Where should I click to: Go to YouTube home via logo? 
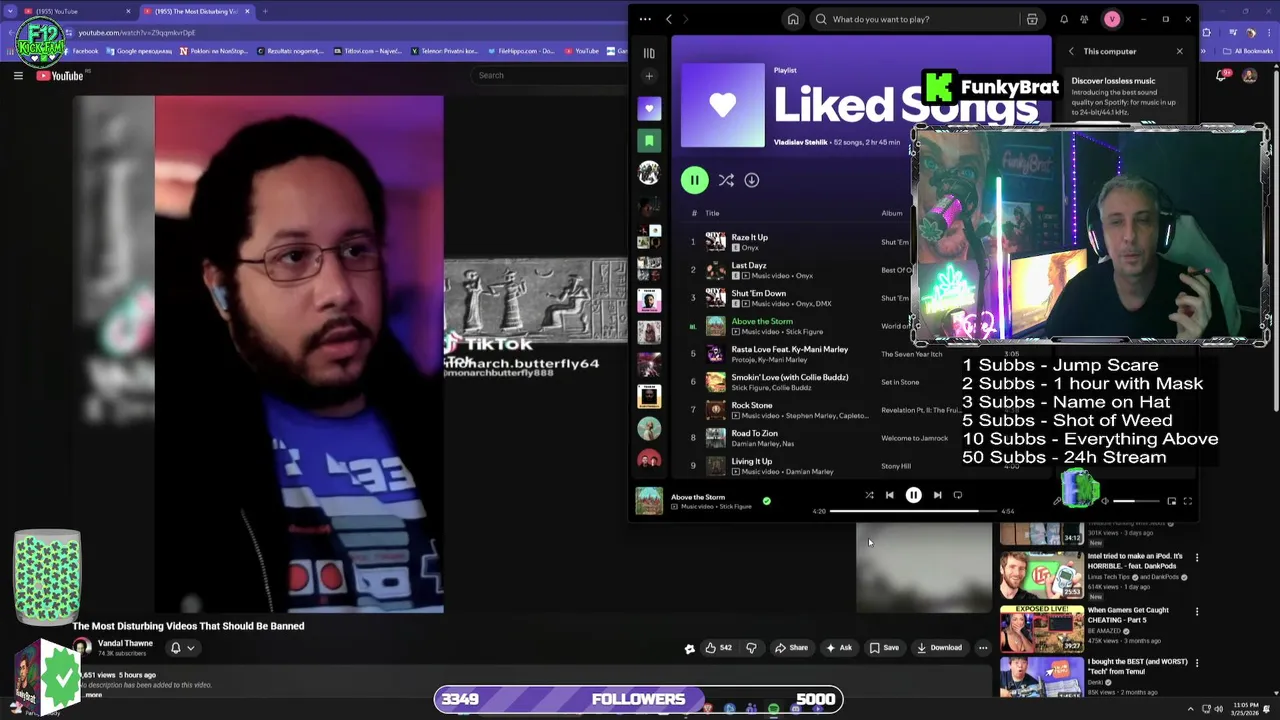click(x=60, y=75)
